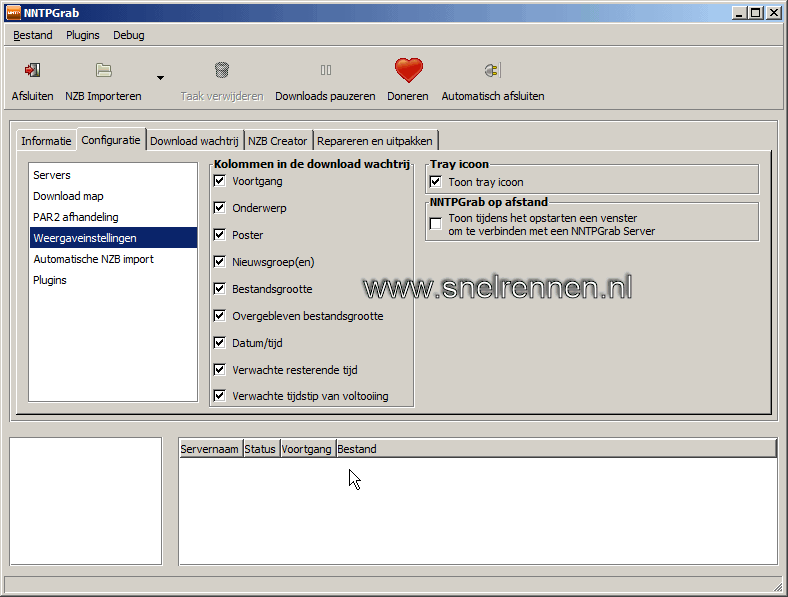Select Servers in the configuration list
The height and width of the screenshot is (597, 788).
(x=113, y=175)
